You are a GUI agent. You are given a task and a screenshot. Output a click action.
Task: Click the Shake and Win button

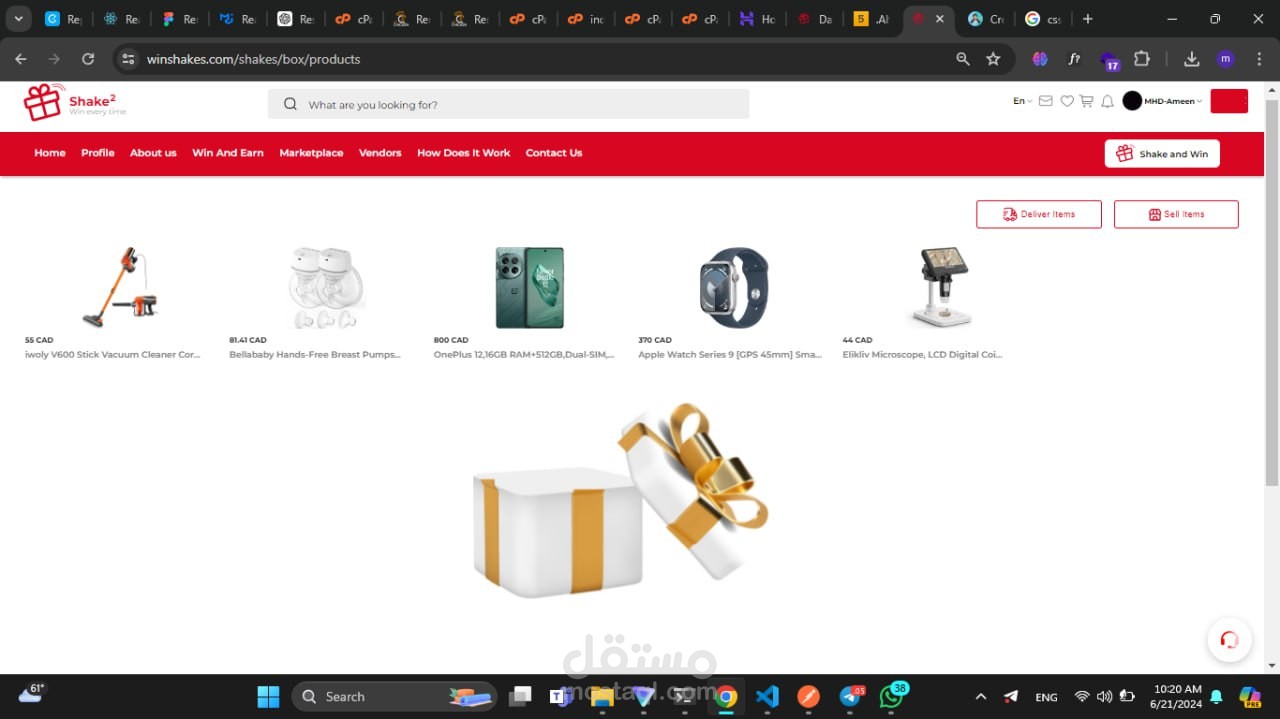click(1162, 153)
